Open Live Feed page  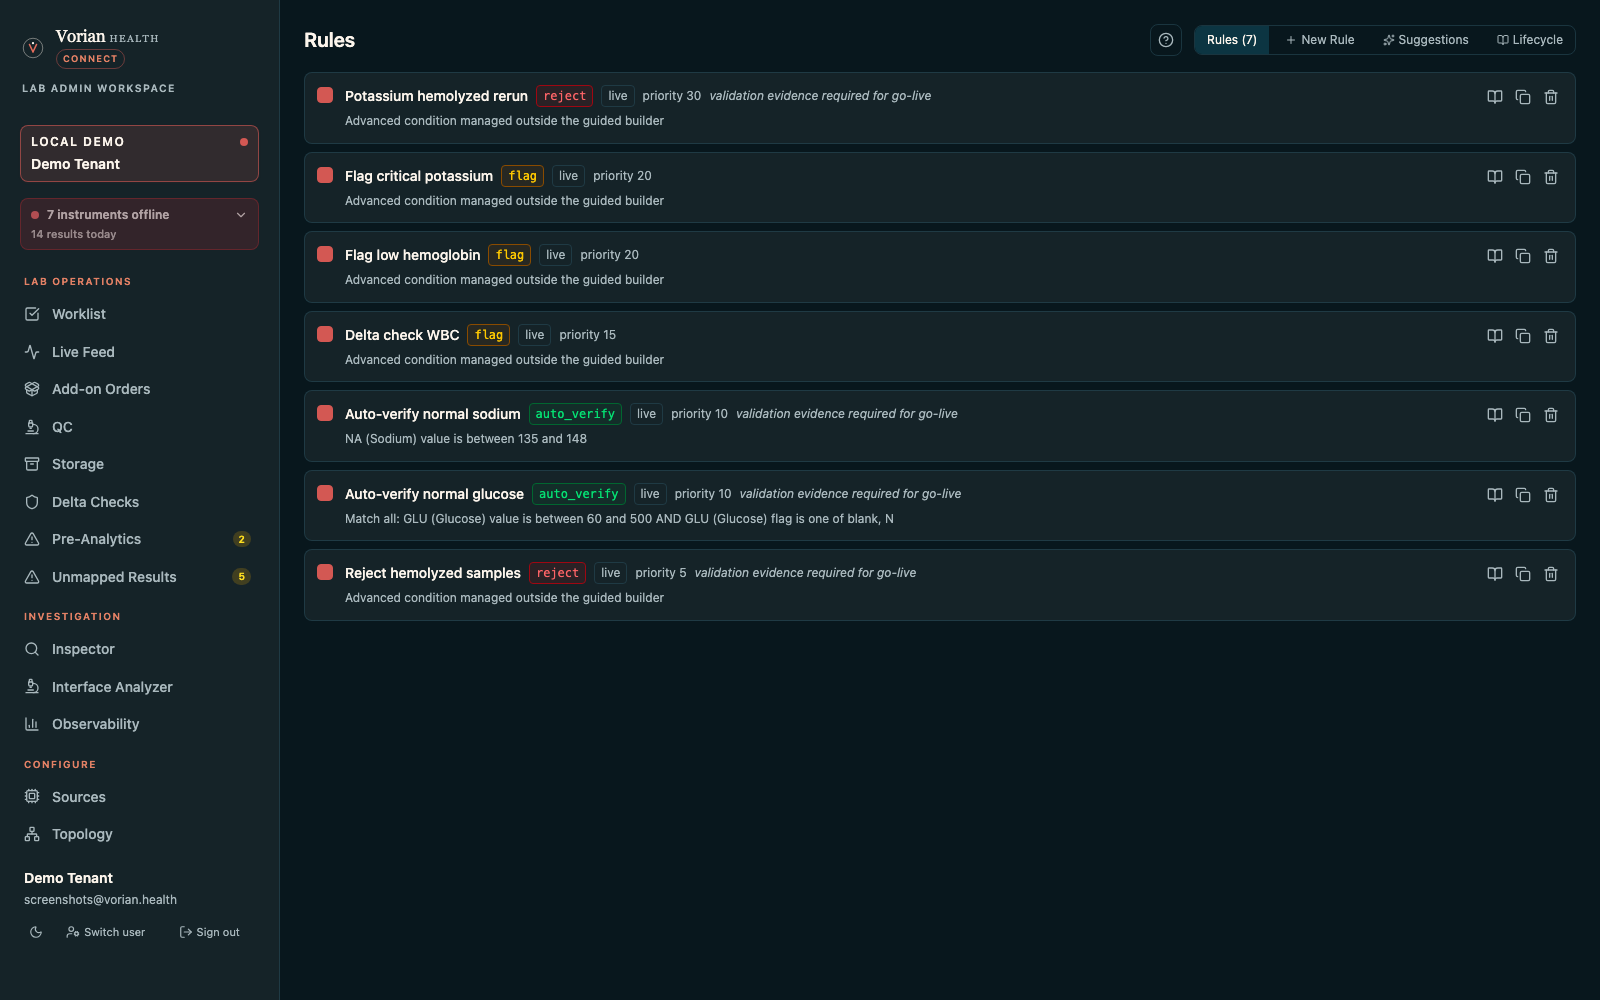pos(139,352)
